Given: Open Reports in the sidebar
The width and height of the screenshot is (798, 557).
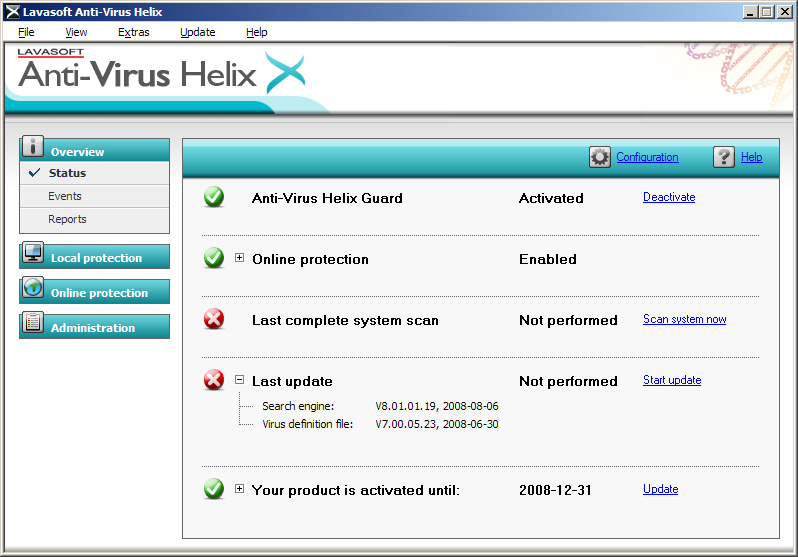Looking at the screenshot, I should pos(95,219).
